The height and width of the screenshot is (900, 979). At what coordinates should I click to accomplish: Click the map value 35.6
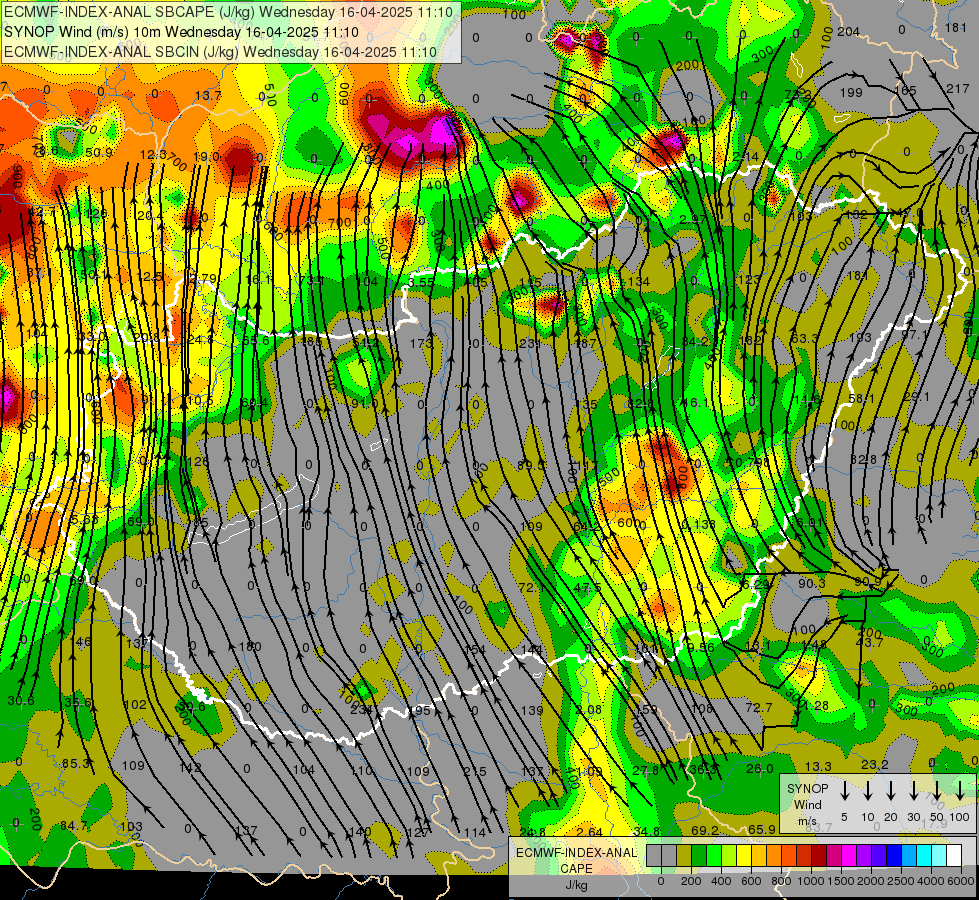(79, 702)
